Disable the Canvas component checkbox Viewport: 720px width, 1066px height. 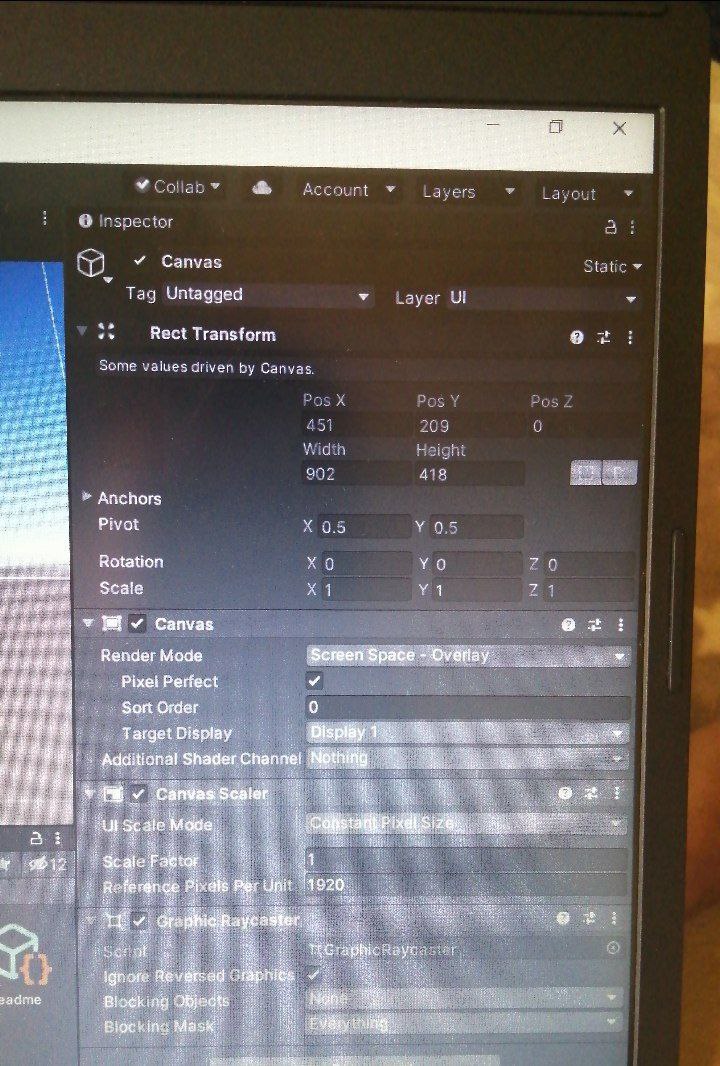point(137,623)
